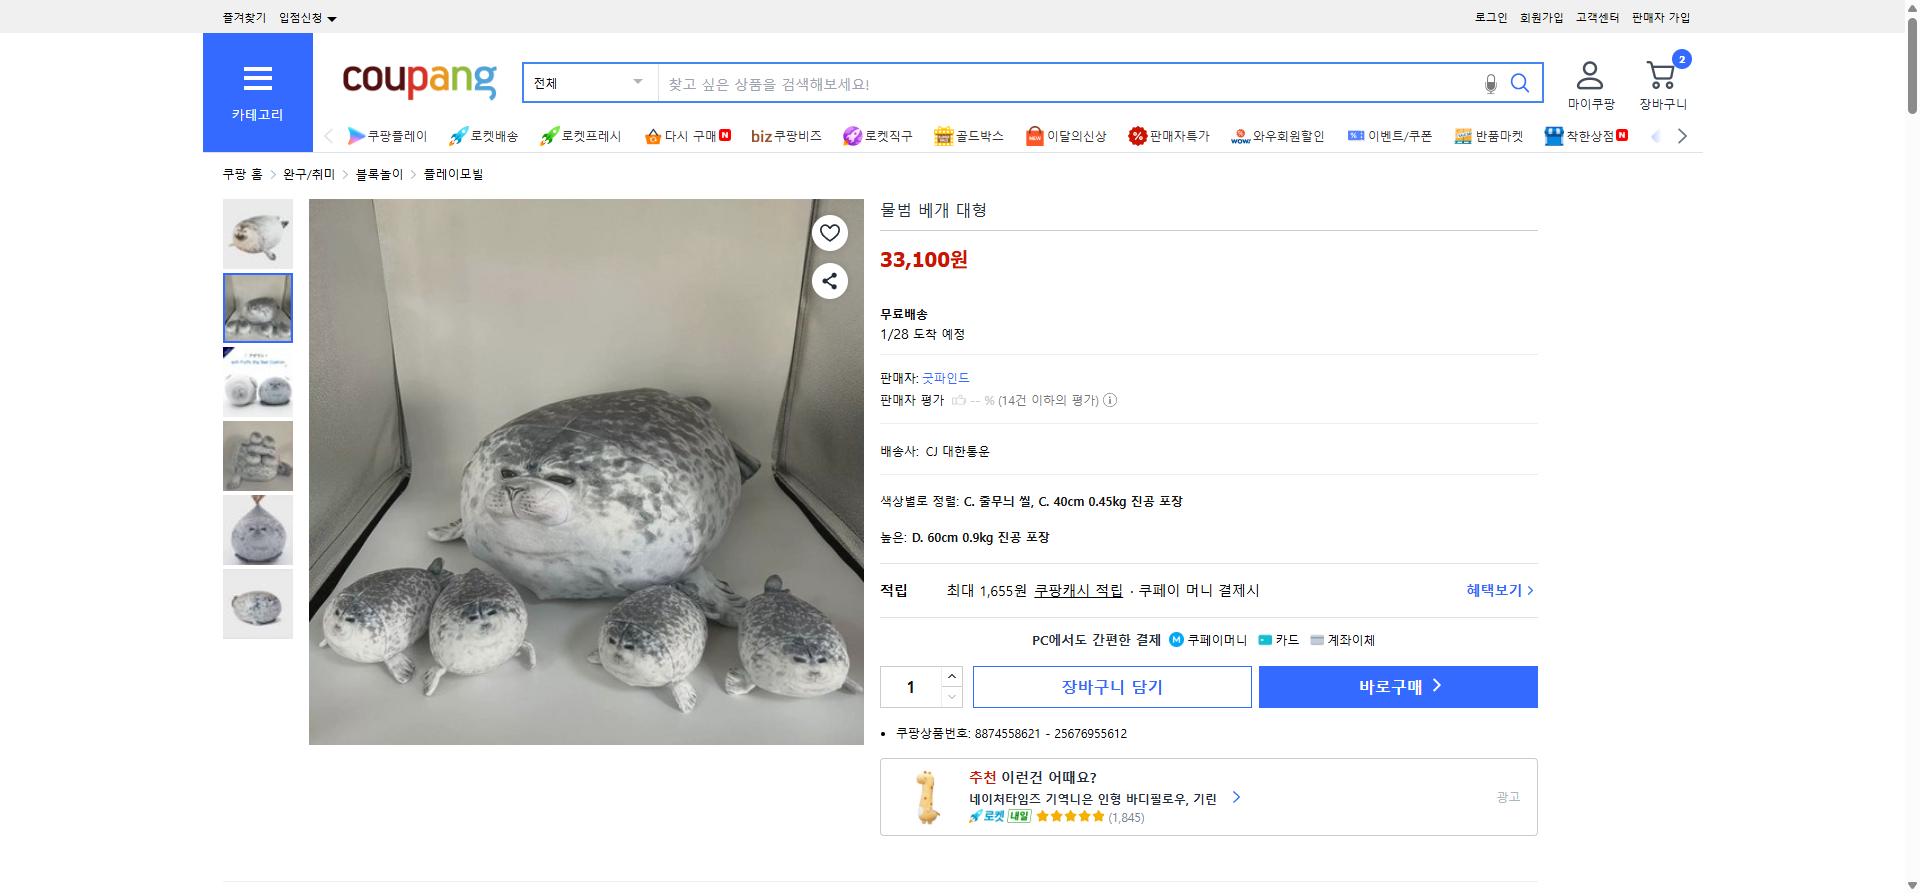Open the 전체 search category dropdown

[x=588, y=83]
